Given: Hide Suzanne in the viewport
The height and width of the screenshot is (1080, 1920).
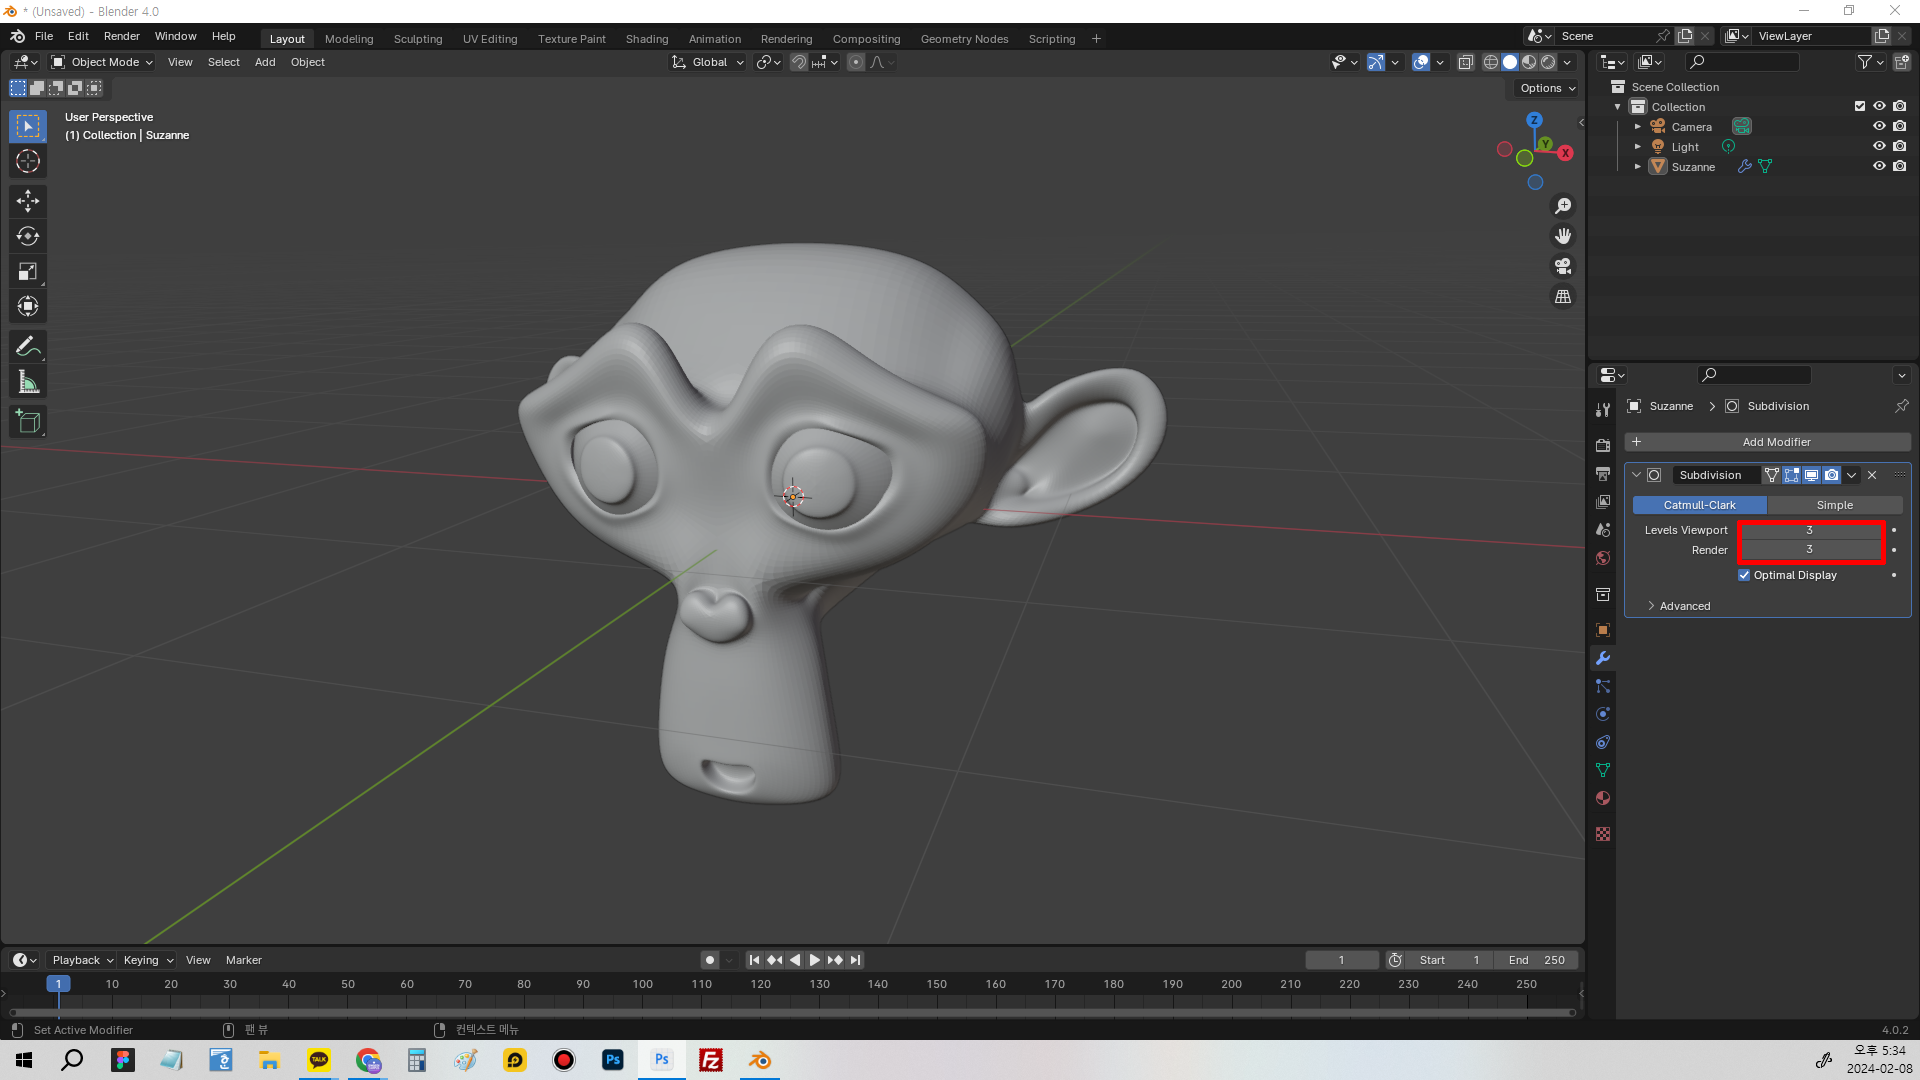Looking at the screenshot, I should (1879, 166).
